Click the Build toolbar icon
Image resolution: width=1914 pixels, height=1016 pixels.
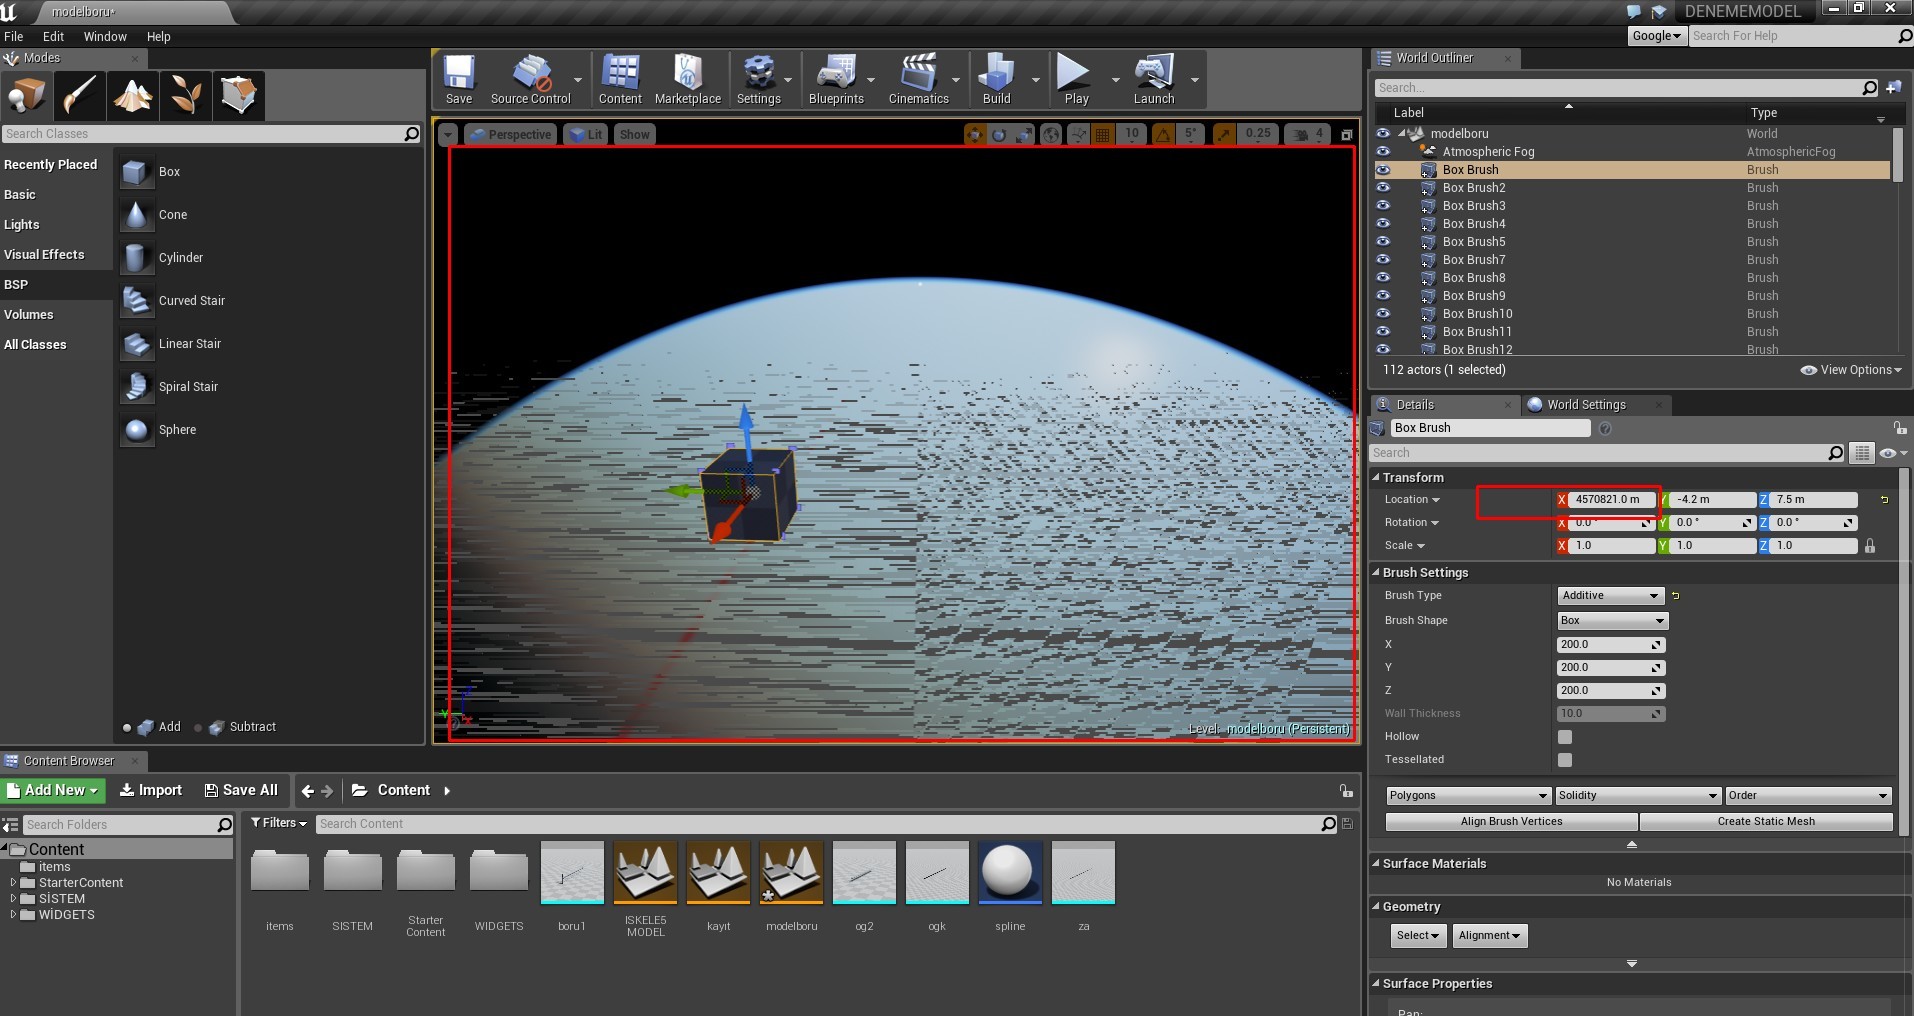997,79
